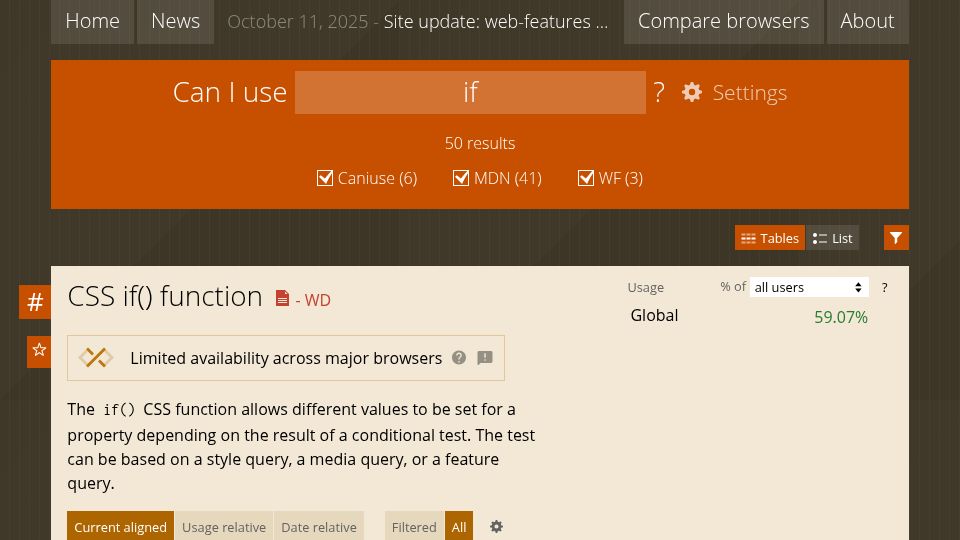Open Compare browsers page
The width and height of the screenshot is (960, 540).
724,21
